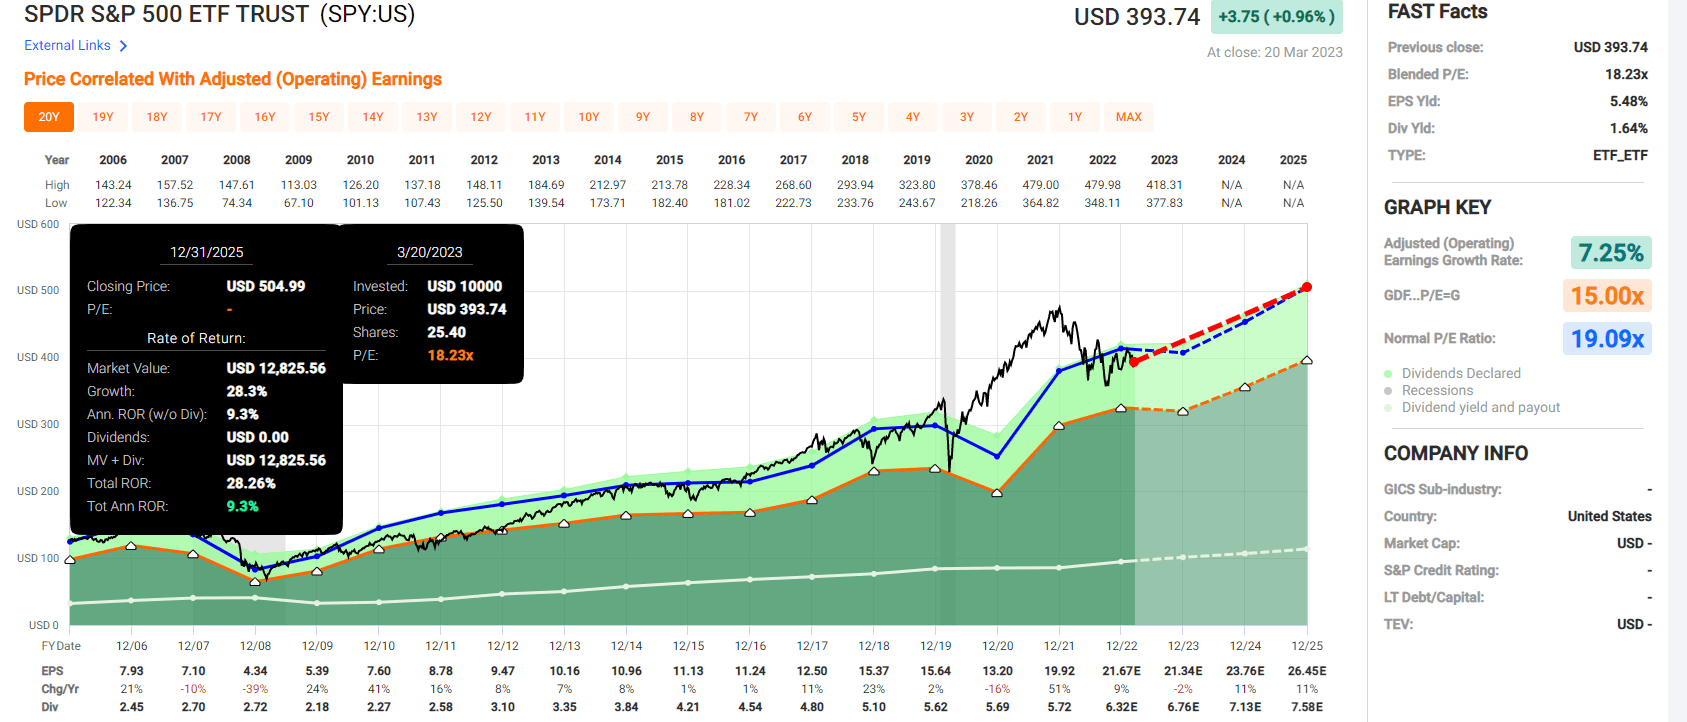Viewport: 1687px width, 722px height.
Task: Click EPS value 19.92 for 12/21
Action: (1059, 671)
